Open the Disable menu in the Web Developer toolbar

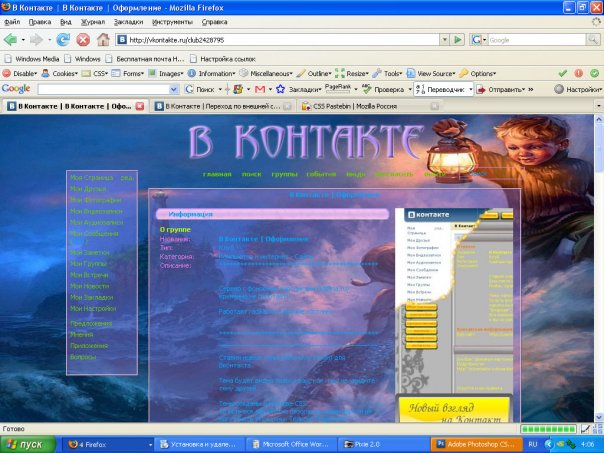20,73
